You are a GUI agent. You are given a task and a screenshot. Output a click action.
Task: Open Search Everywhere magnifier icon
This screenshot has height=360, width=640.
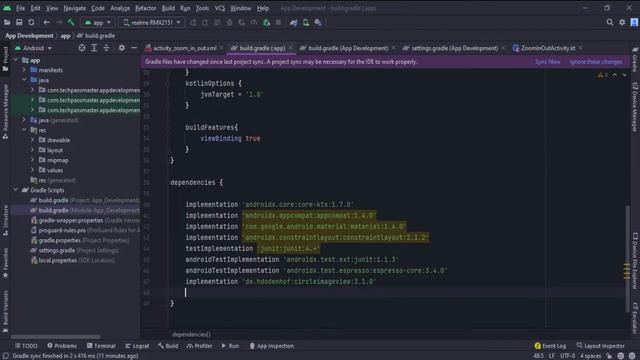click(x=610, y=22)
